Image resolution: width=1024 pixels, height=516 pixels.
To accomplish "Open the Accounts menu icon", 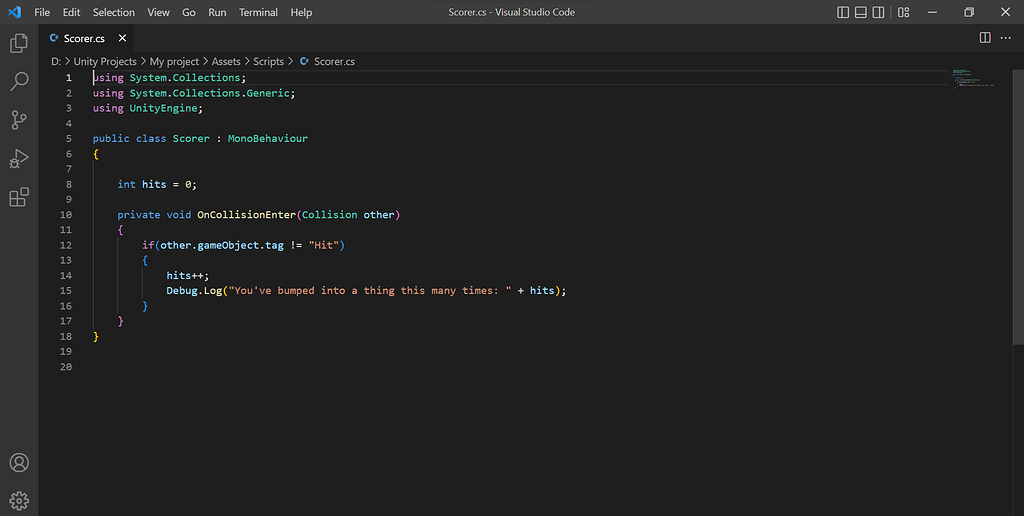I will click(19, 463).
